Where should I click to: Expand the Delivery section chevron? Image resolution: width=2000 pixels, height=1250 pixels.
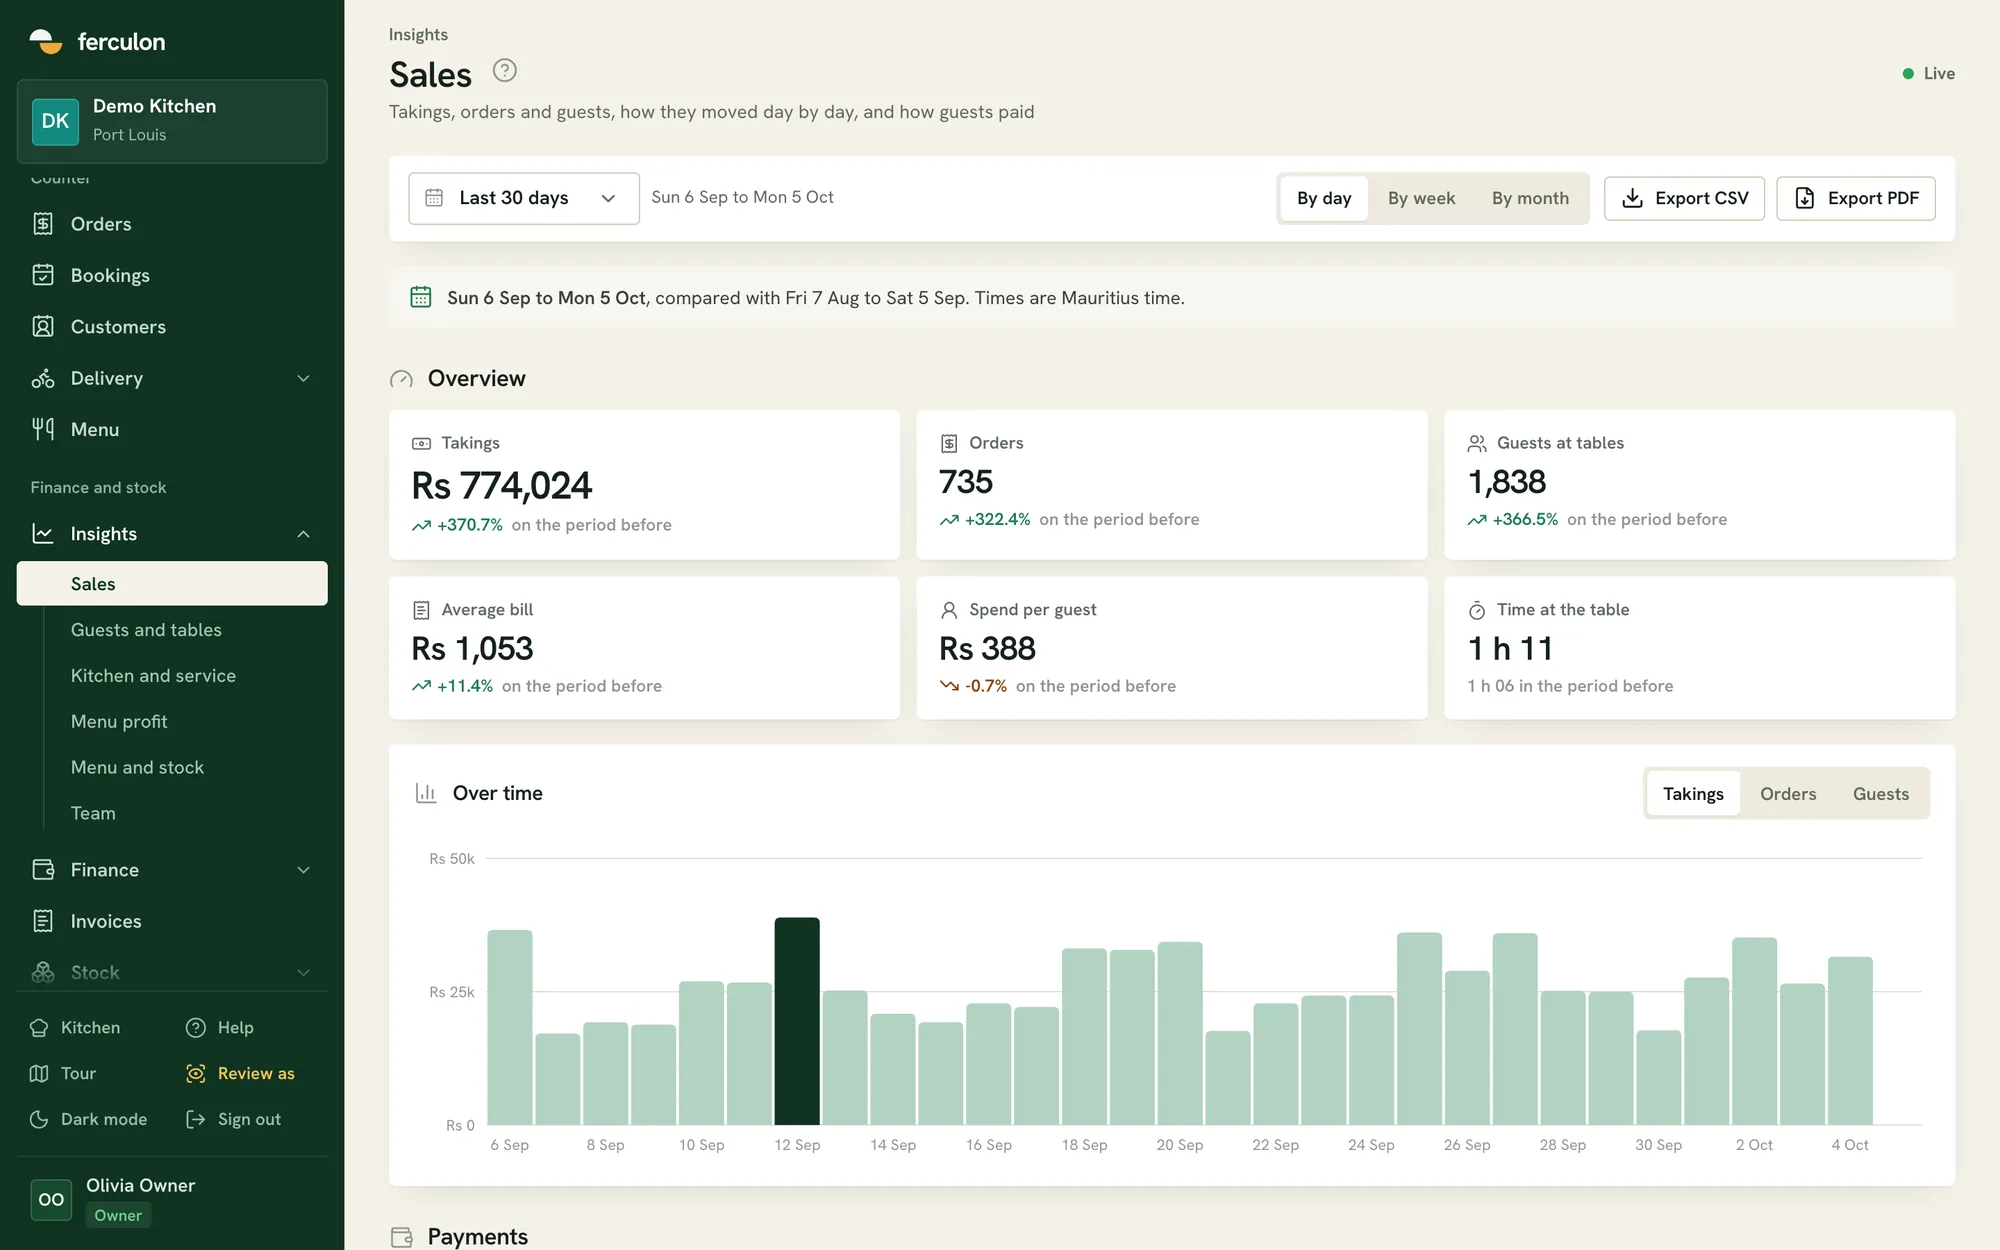tap(304, 378)
